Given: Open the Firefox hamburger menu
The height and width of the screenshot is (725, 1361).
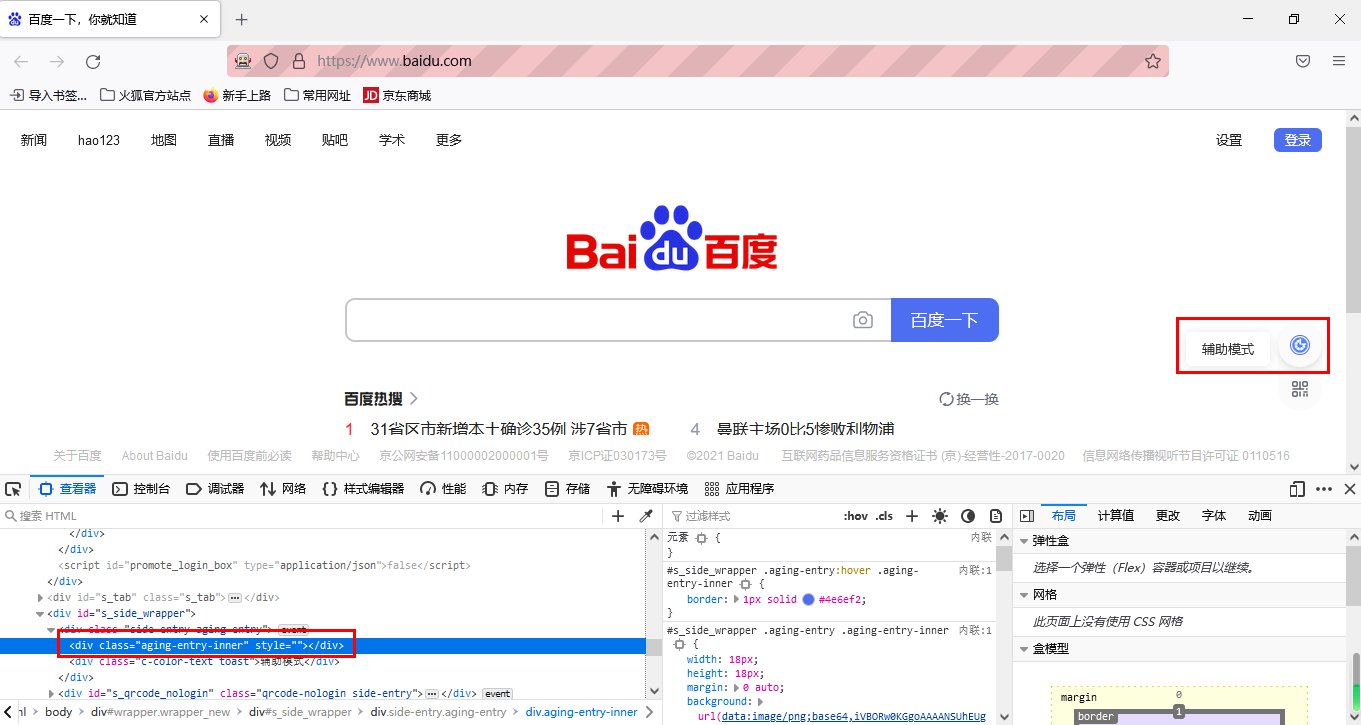Looking at the screenshot, I should click(x=1339, y=61).
